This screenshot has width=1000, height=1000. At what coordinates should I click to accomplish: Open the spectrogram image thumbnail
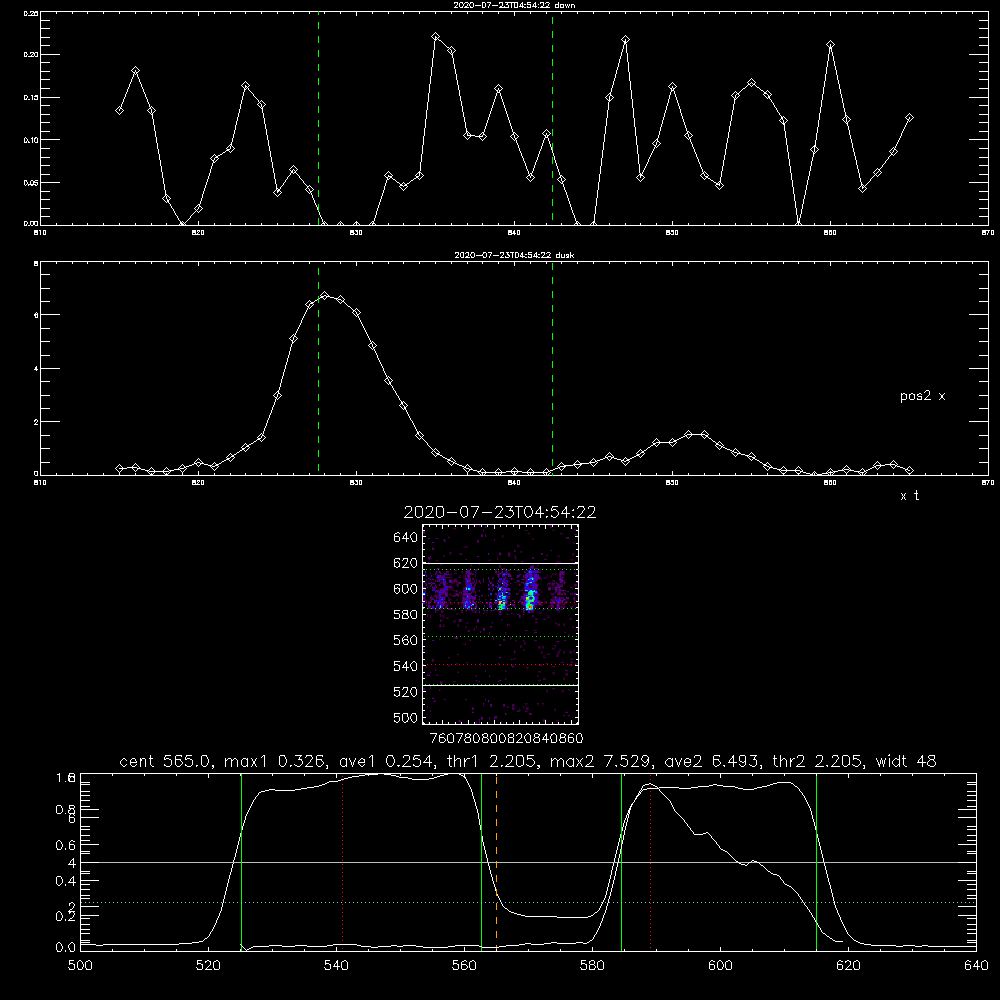501,624
